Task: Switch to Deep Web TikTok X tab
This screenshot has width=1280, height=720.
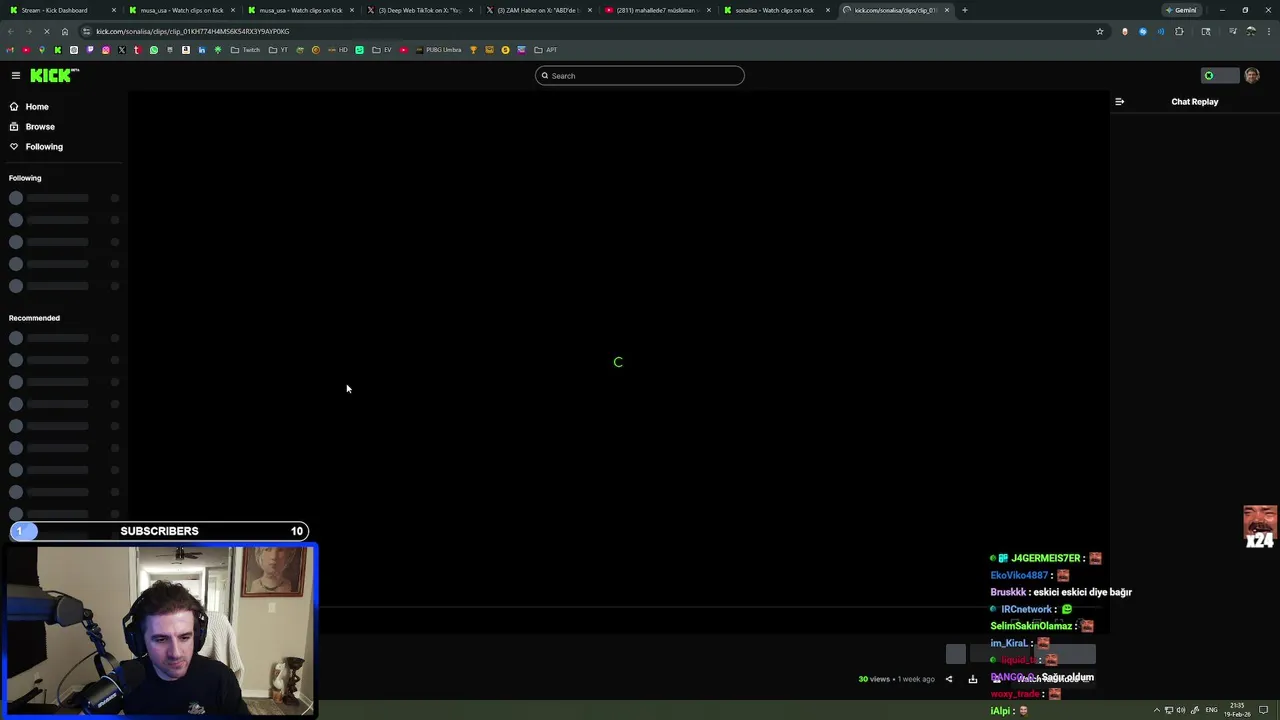Action: coord(419,10)
